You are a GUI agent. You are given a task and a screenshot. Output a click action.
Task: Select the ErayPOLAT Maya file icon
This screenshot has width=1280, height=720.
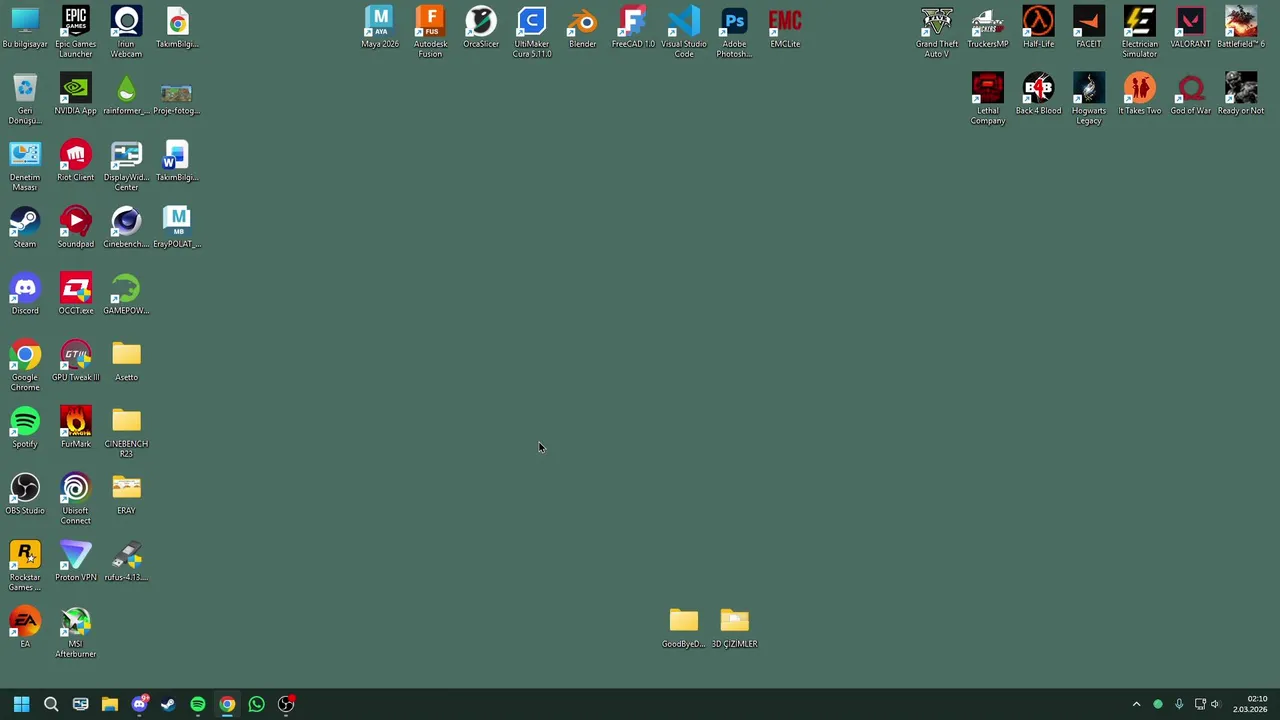coord(177,227)
